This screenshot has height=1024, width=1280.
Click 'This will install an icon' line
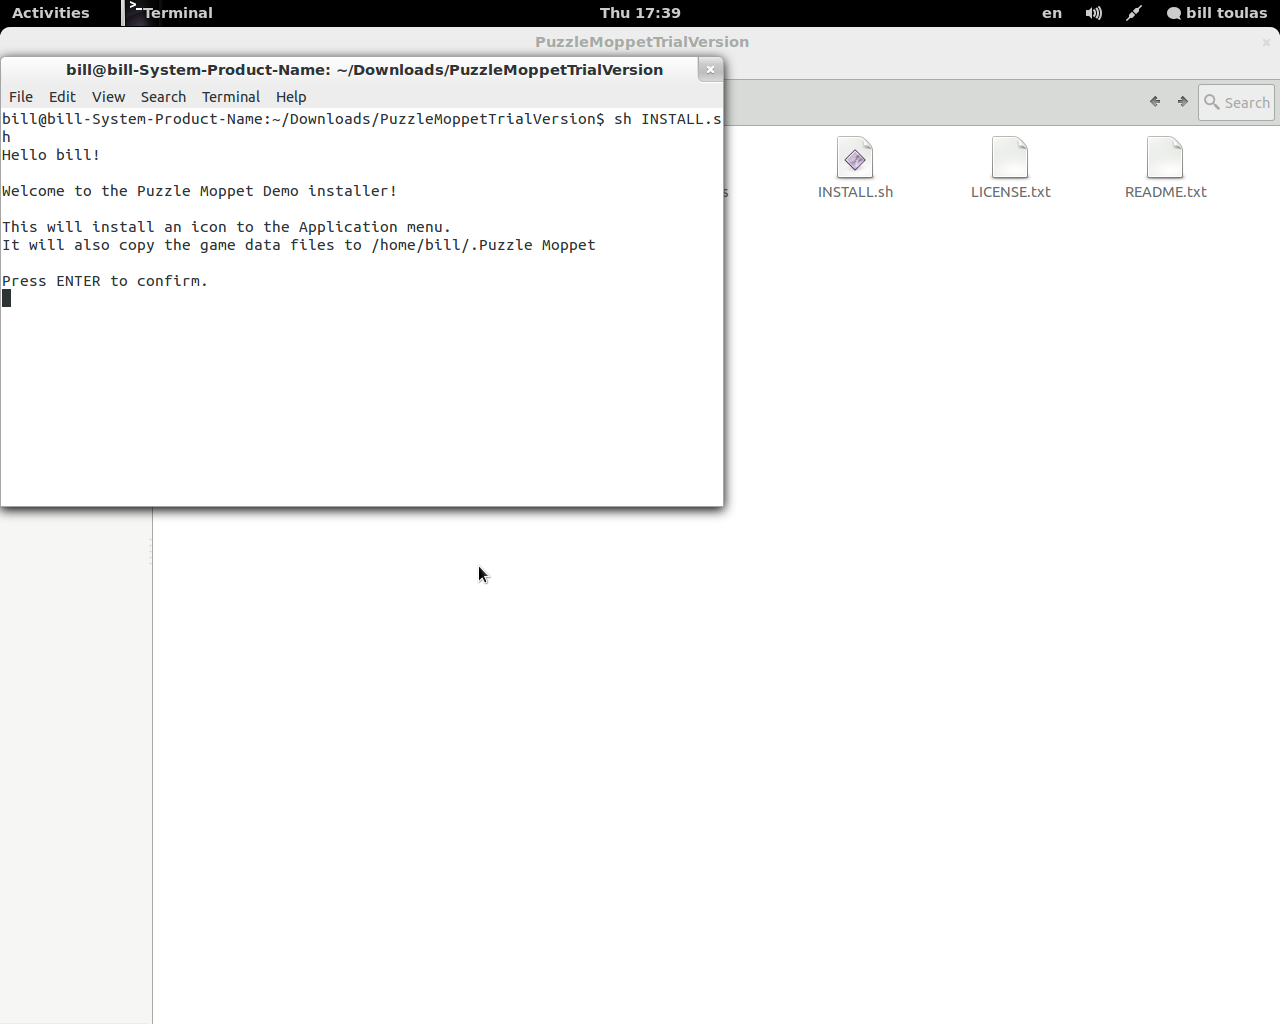tap(226, 227)
